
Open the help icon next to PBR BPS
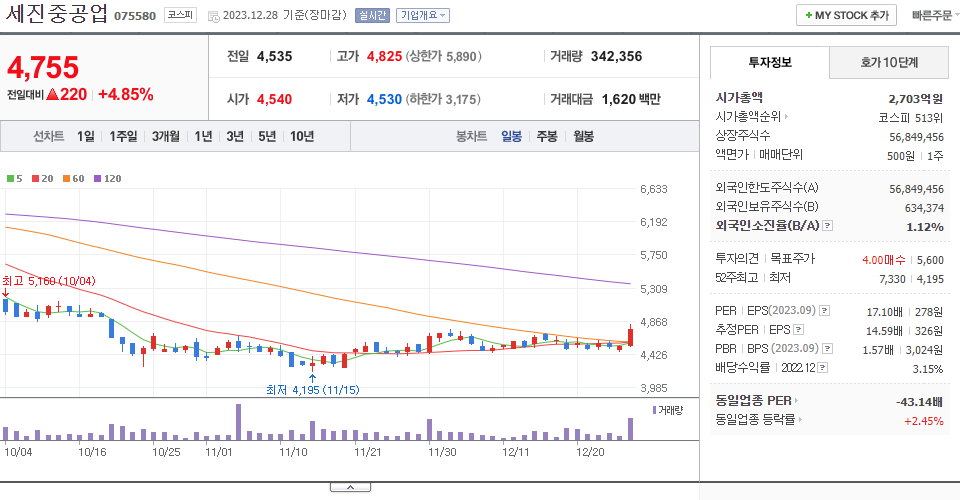827,349
